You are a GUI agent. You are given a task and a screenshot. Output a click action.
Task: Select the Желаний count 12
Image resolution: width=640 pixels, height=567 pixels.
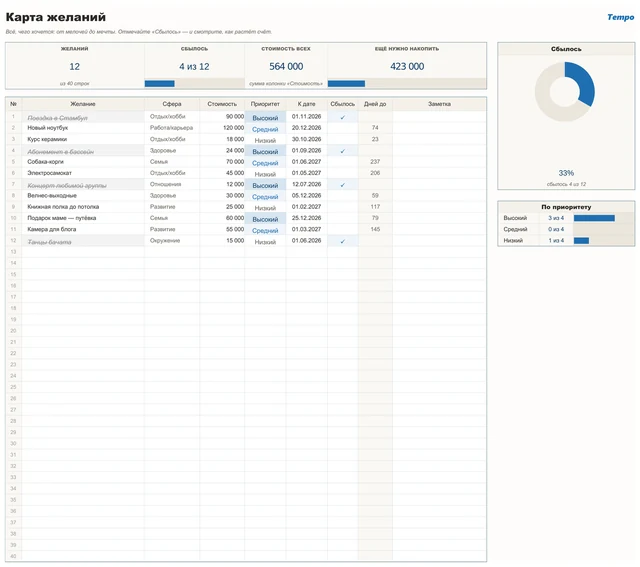74,67
